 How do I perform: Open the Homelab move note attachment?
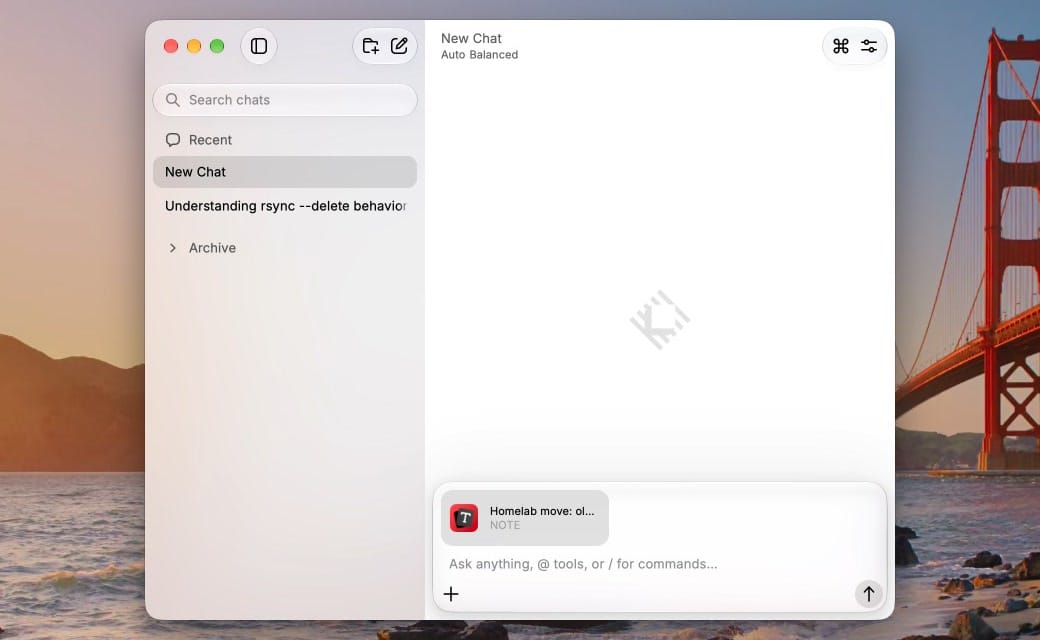pyautogui.click(x=525, y=518)
